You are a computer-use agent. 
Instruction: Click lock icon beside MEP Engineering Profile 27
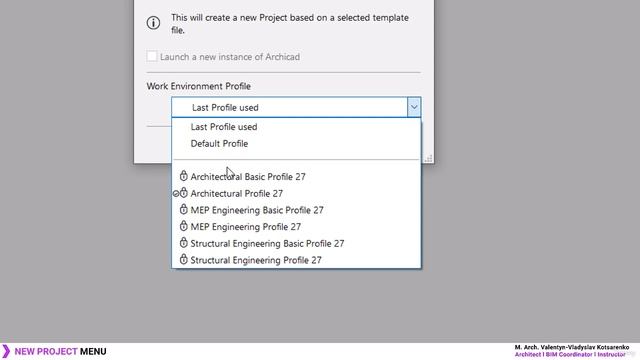[x=184, y=226]
